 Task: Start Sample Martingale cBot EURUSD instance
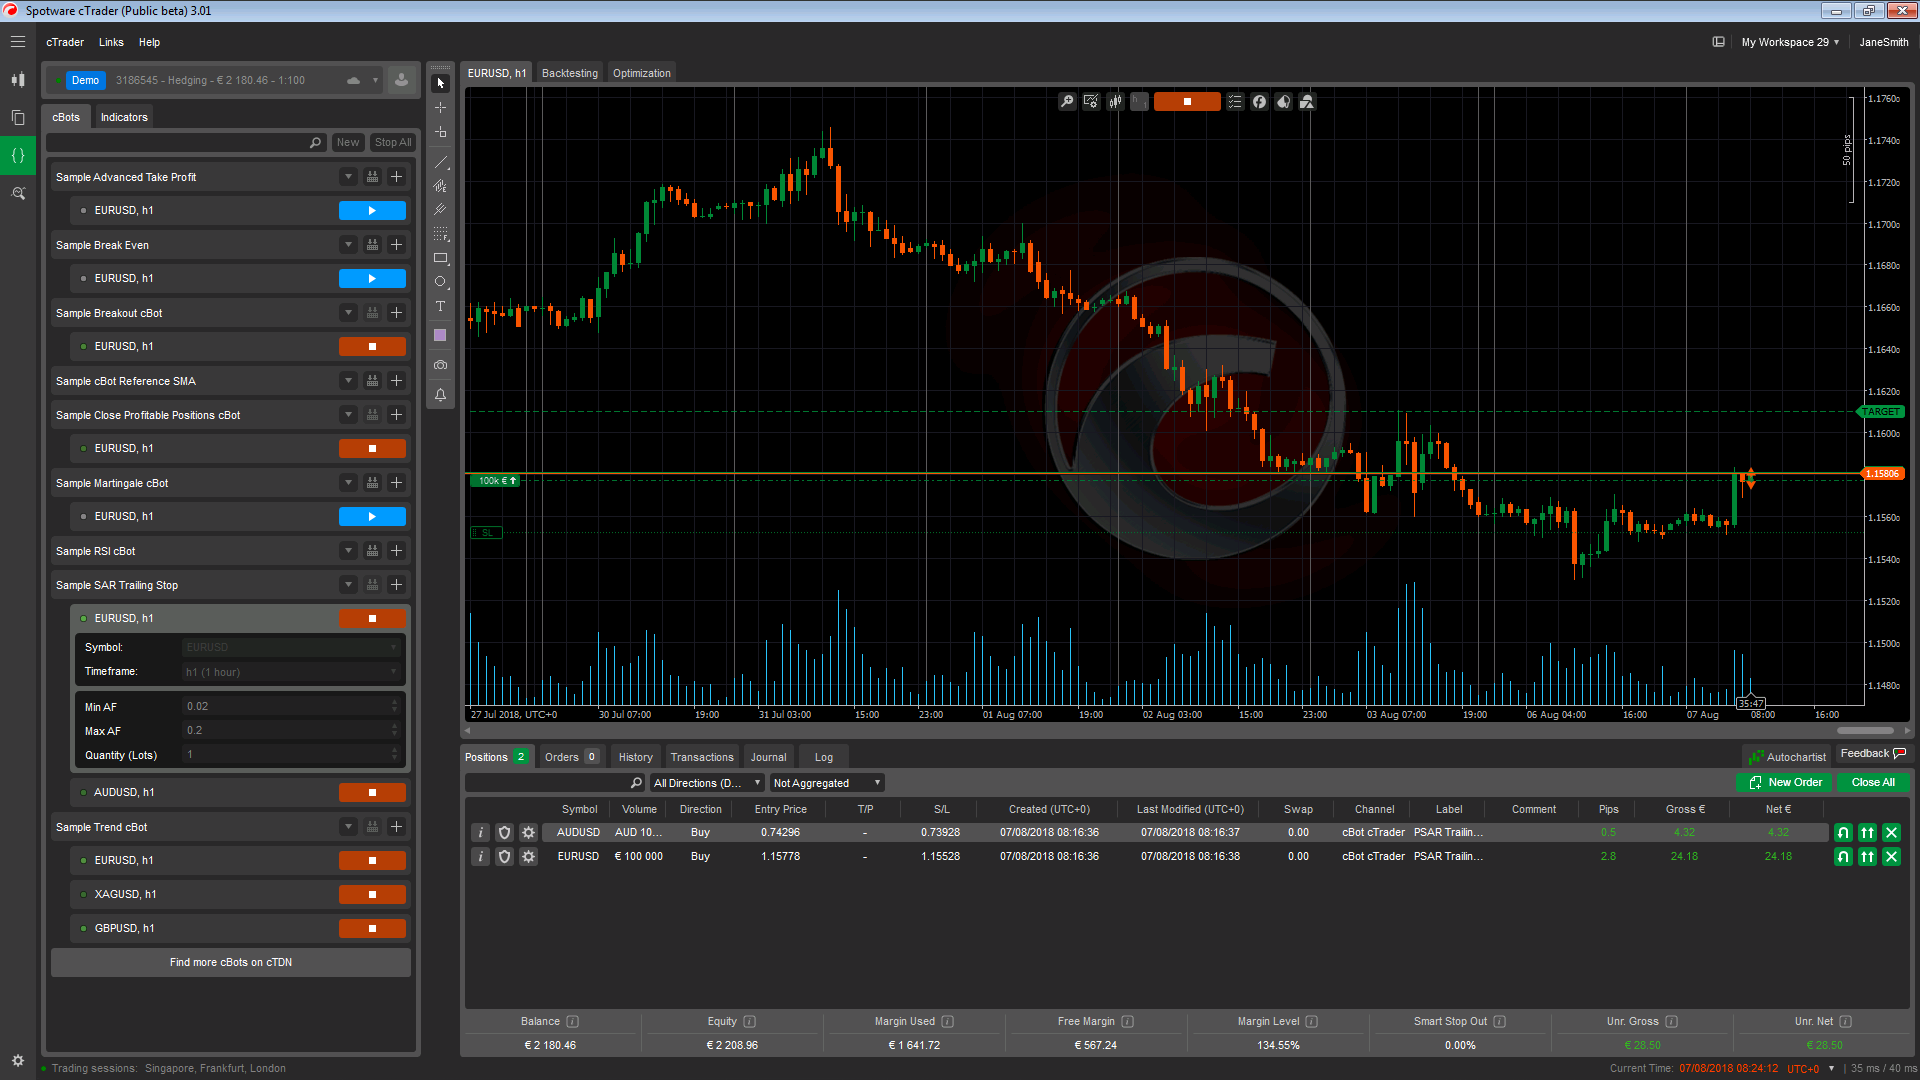pyautogui.click(x=372, y=517)
